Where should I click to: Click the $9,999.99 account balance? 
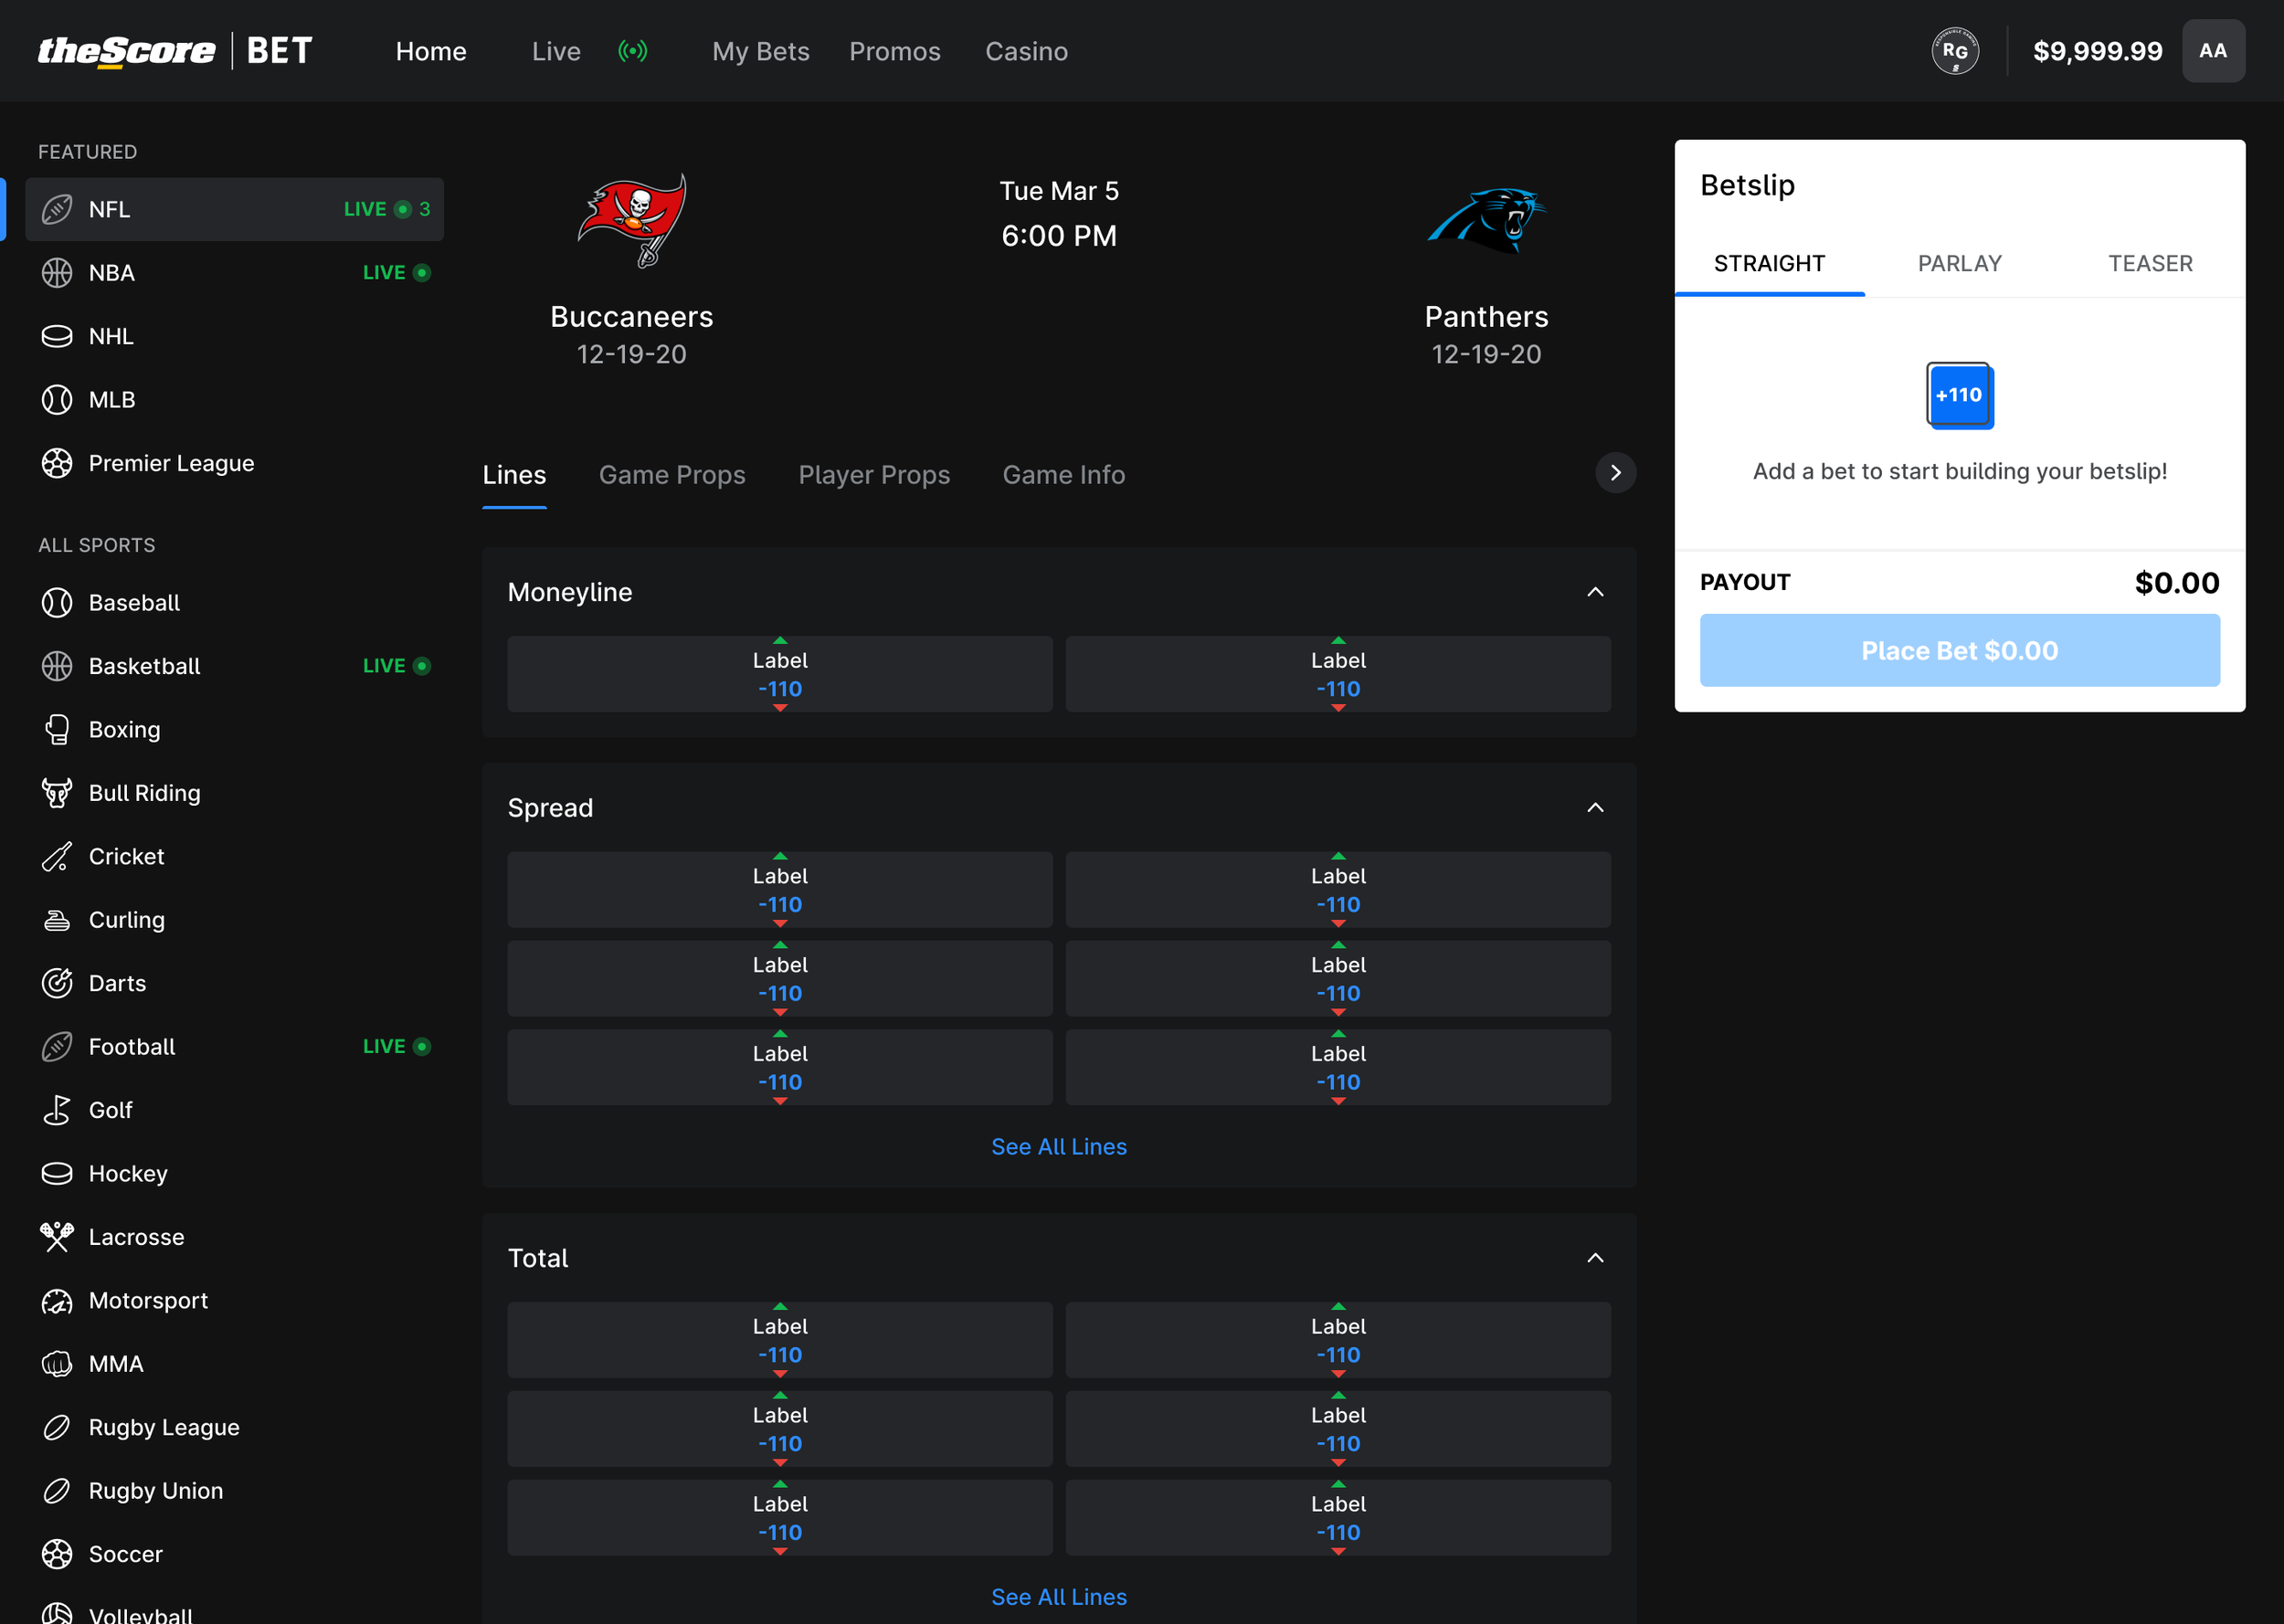click(x=2098, y=51)
